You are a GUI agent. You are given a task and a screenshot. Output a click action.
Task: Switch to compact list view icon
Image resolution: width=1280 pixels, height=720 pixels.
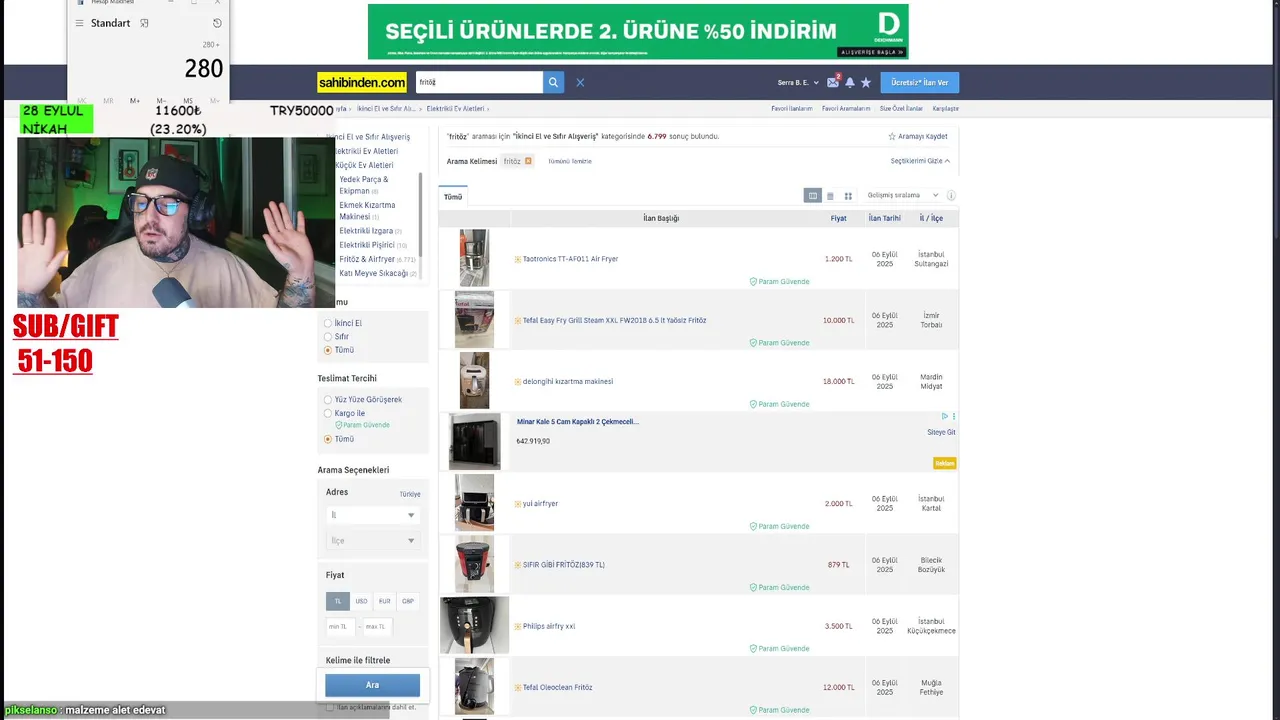point(830,196)
